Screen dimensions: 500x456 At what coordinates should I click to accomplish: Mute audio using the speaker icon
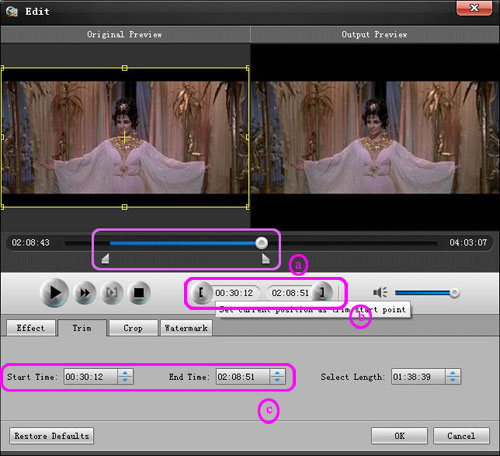380,292
